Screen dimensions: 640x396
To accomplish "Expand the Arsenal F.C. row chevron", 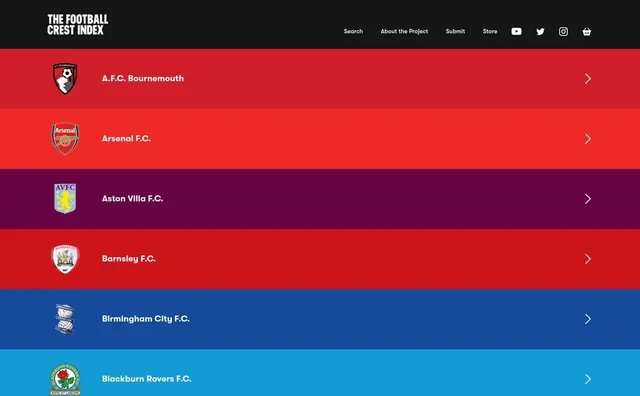I will coord(588,139).
